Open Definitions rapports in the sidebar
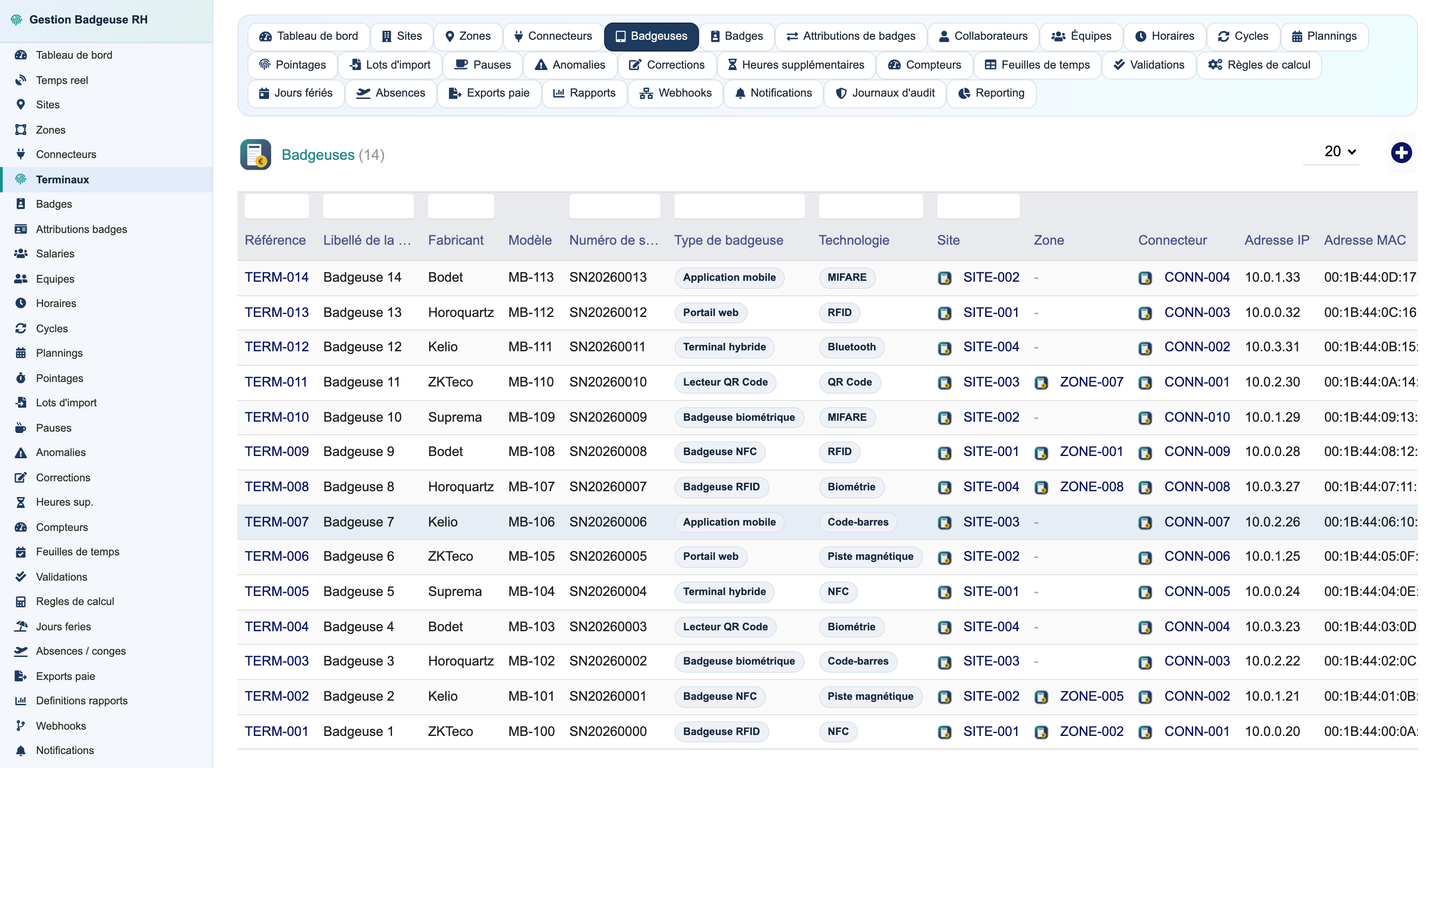1445x903 pixels. click(82, 701)
